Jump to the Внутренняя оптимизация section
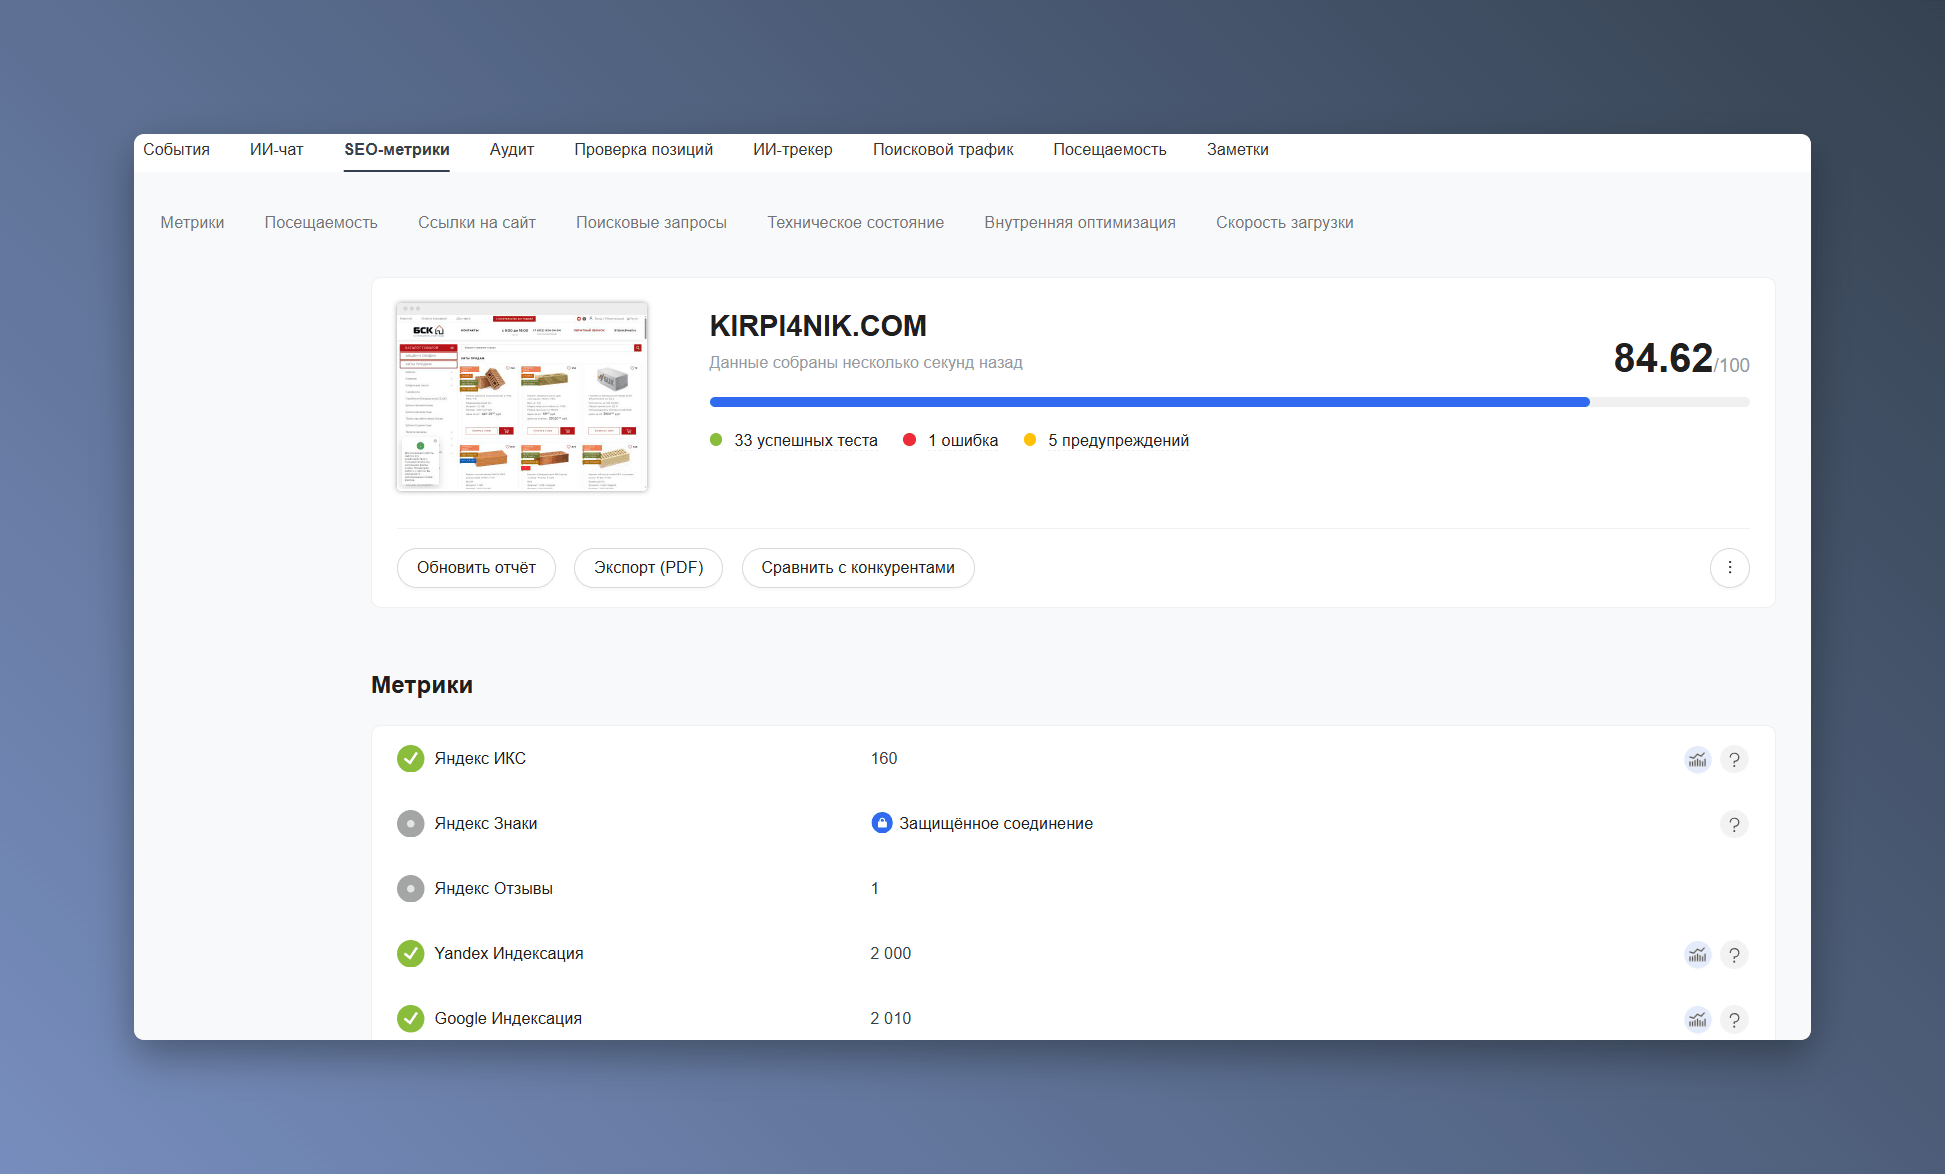This screenshot has width=1945, height=1174. click(1080, 223)
